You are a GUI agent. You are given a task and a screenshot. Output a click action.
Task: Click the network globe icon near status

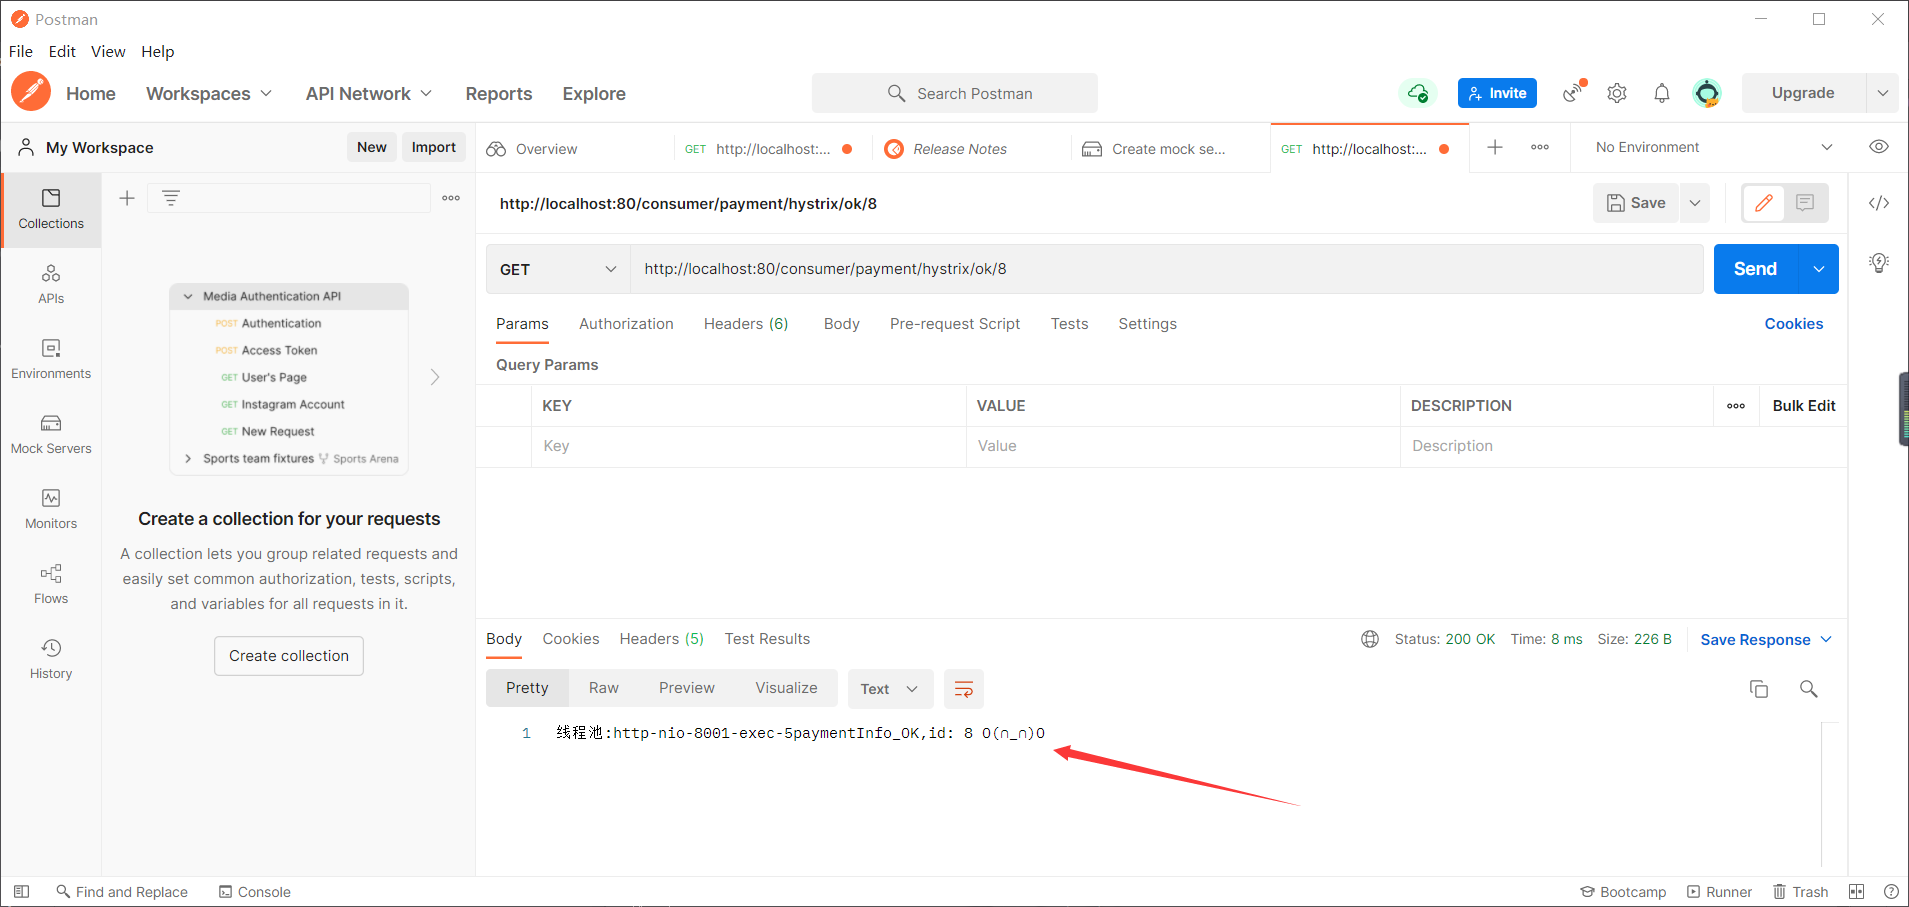(x=1370, y=639)
